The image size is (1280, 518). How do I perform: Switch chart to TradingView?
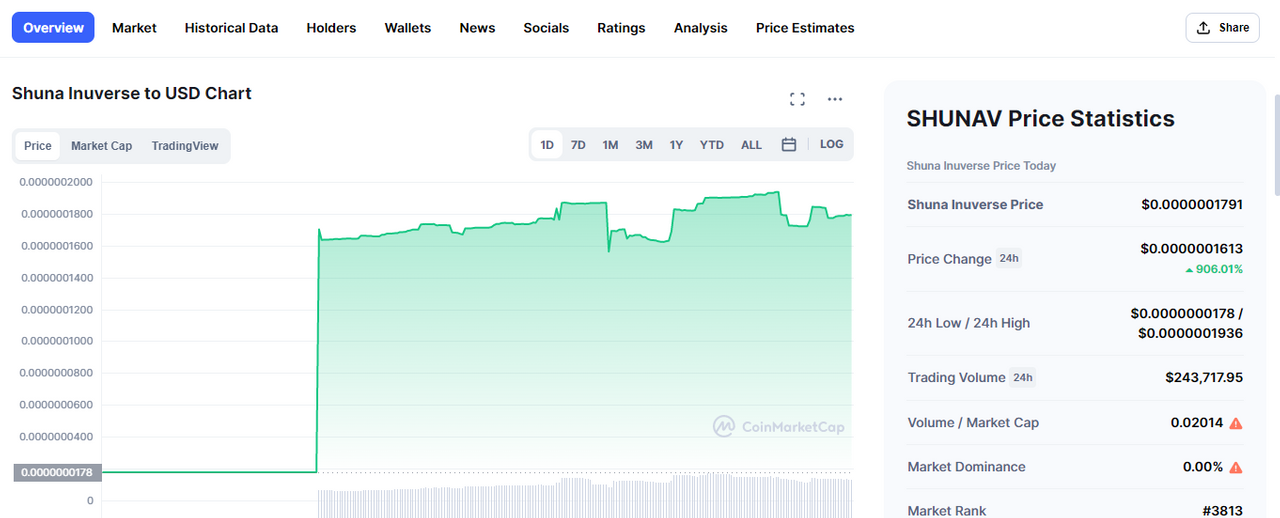[185, 146]
